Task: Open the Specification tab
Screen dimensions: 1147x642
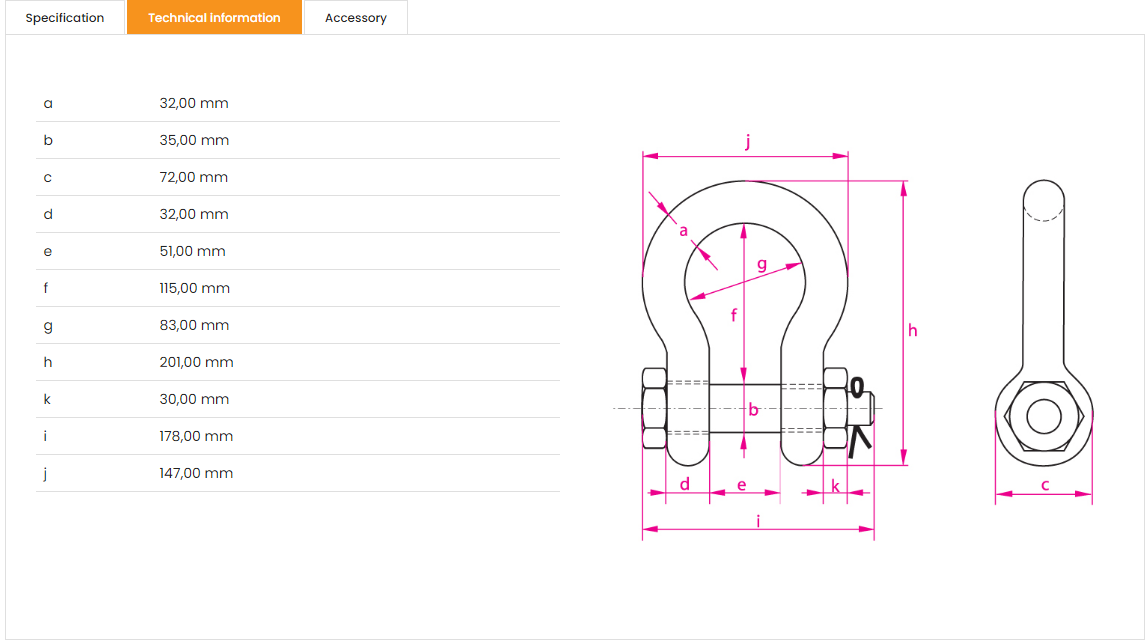Action: tap(65, 18)
